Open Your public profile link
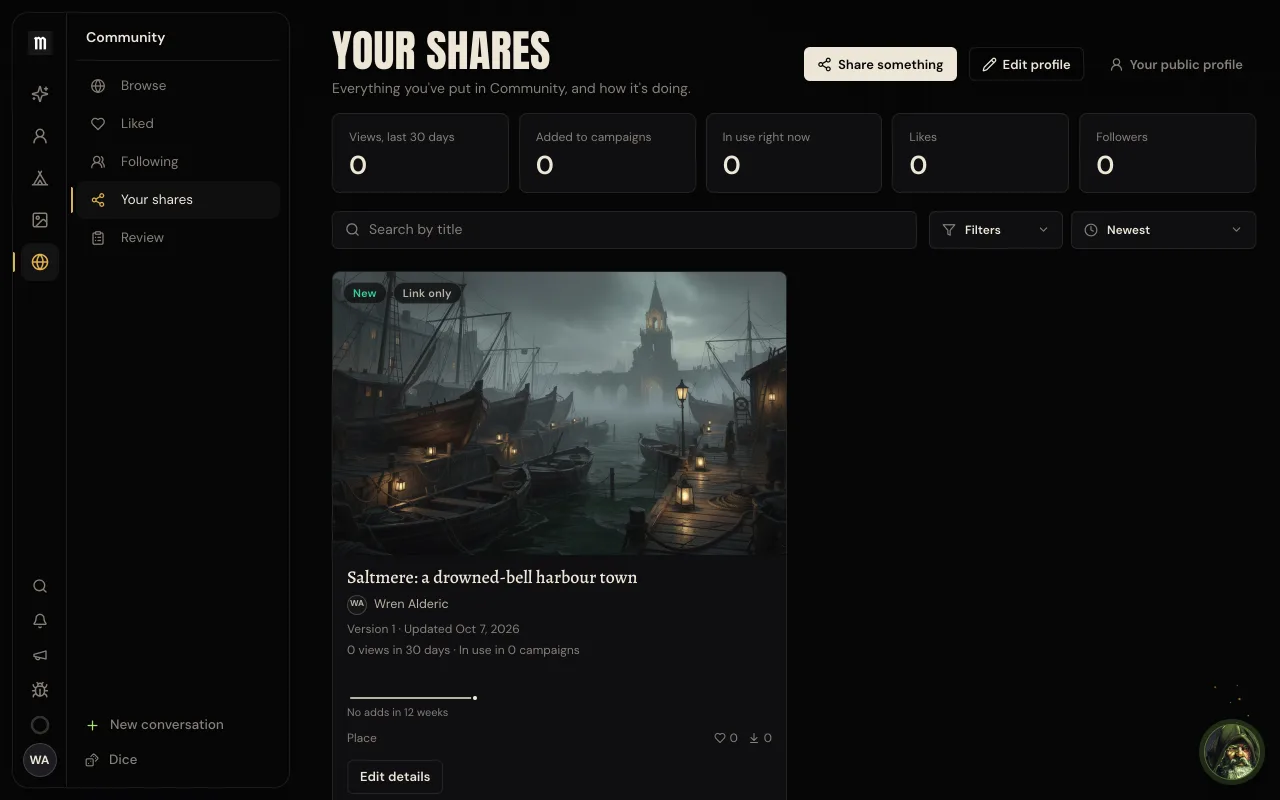 tap(1176, 64)
